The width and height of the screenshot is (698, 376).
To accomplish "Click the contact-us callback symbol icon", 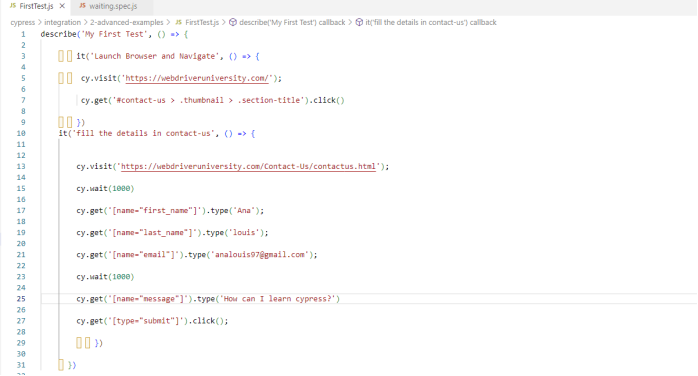I will [x=359, y=22].
